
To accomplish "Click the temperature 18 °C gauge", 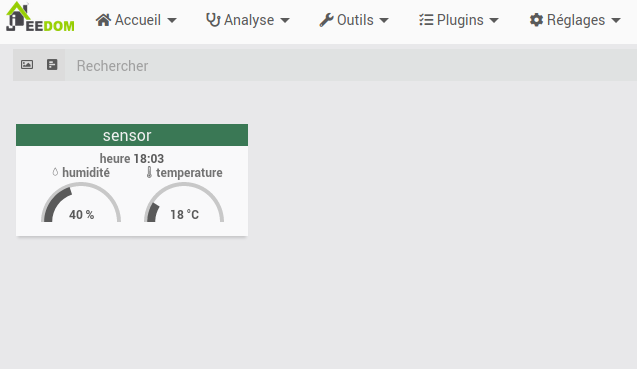I will pos(184,202).
